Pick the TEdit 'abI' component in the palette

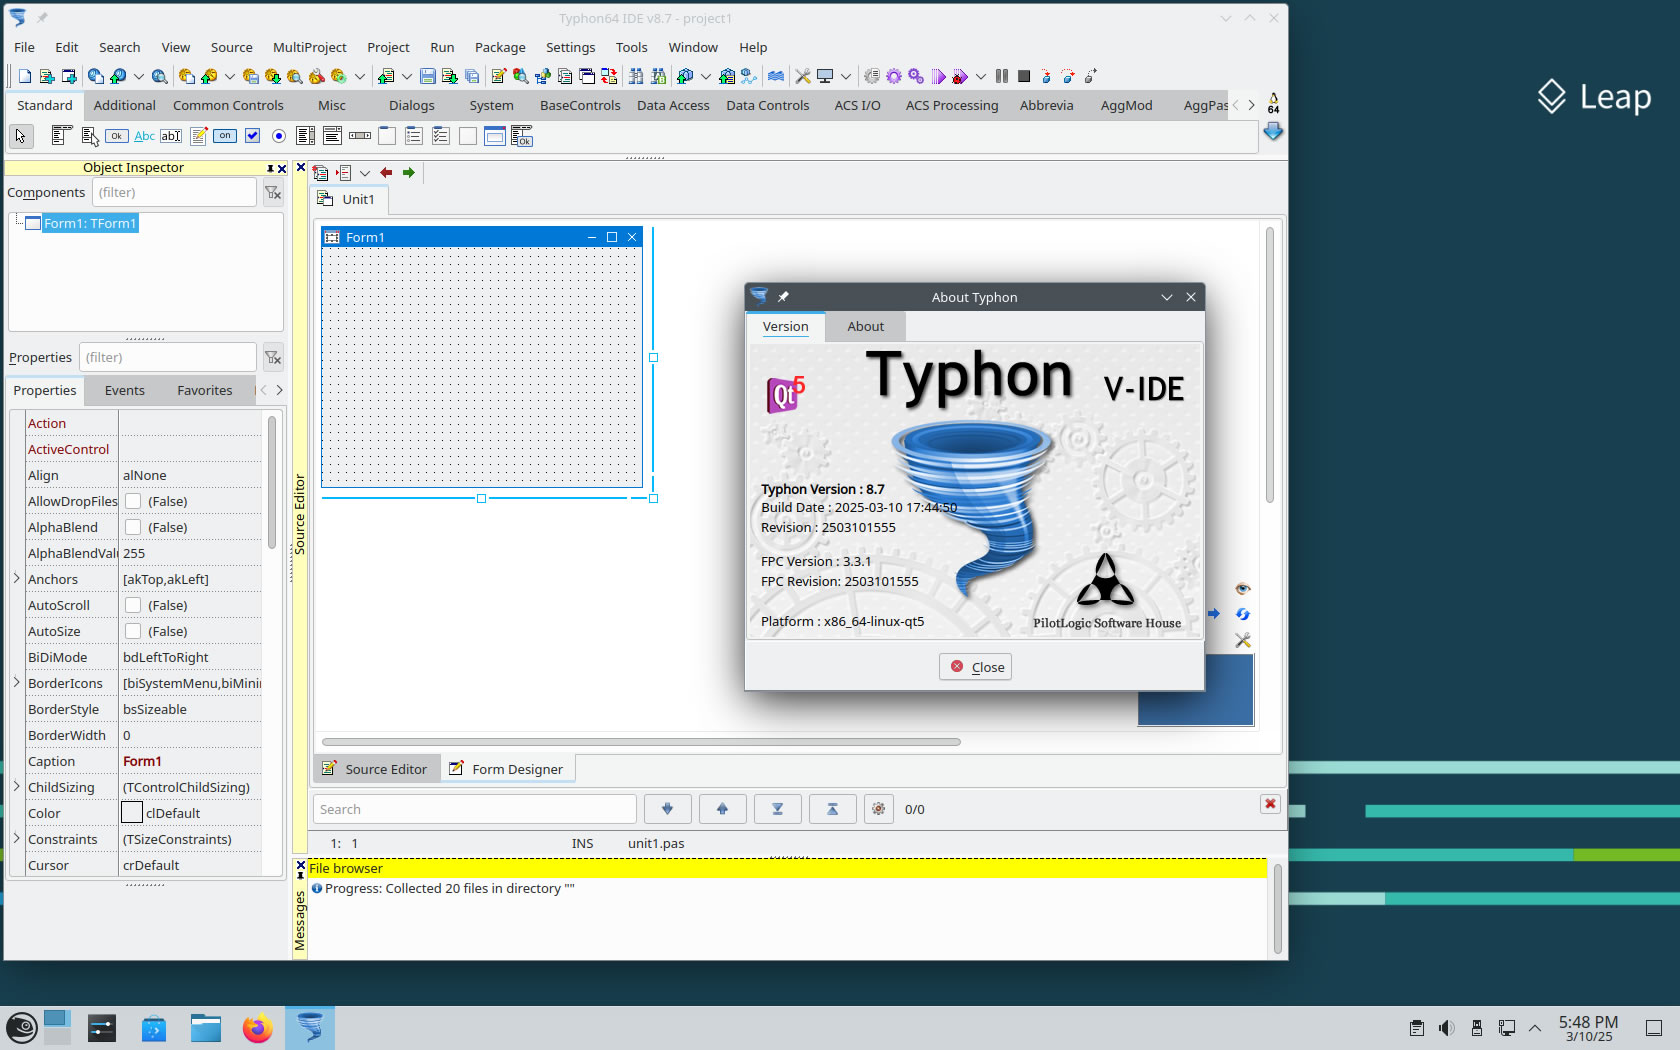pyautogui.click(x=171, y=136)
